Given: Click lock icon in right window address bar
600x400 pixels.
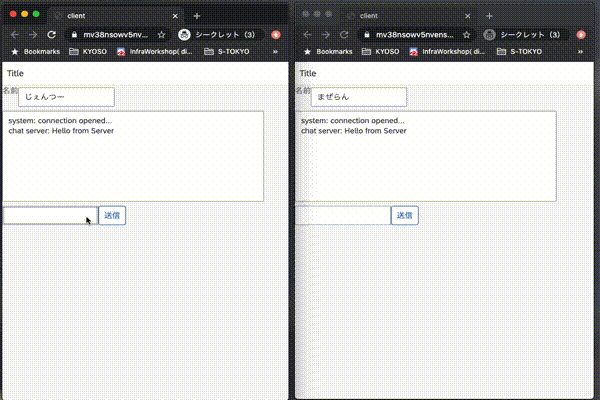Looking at the screenshot, I should 367,35.
